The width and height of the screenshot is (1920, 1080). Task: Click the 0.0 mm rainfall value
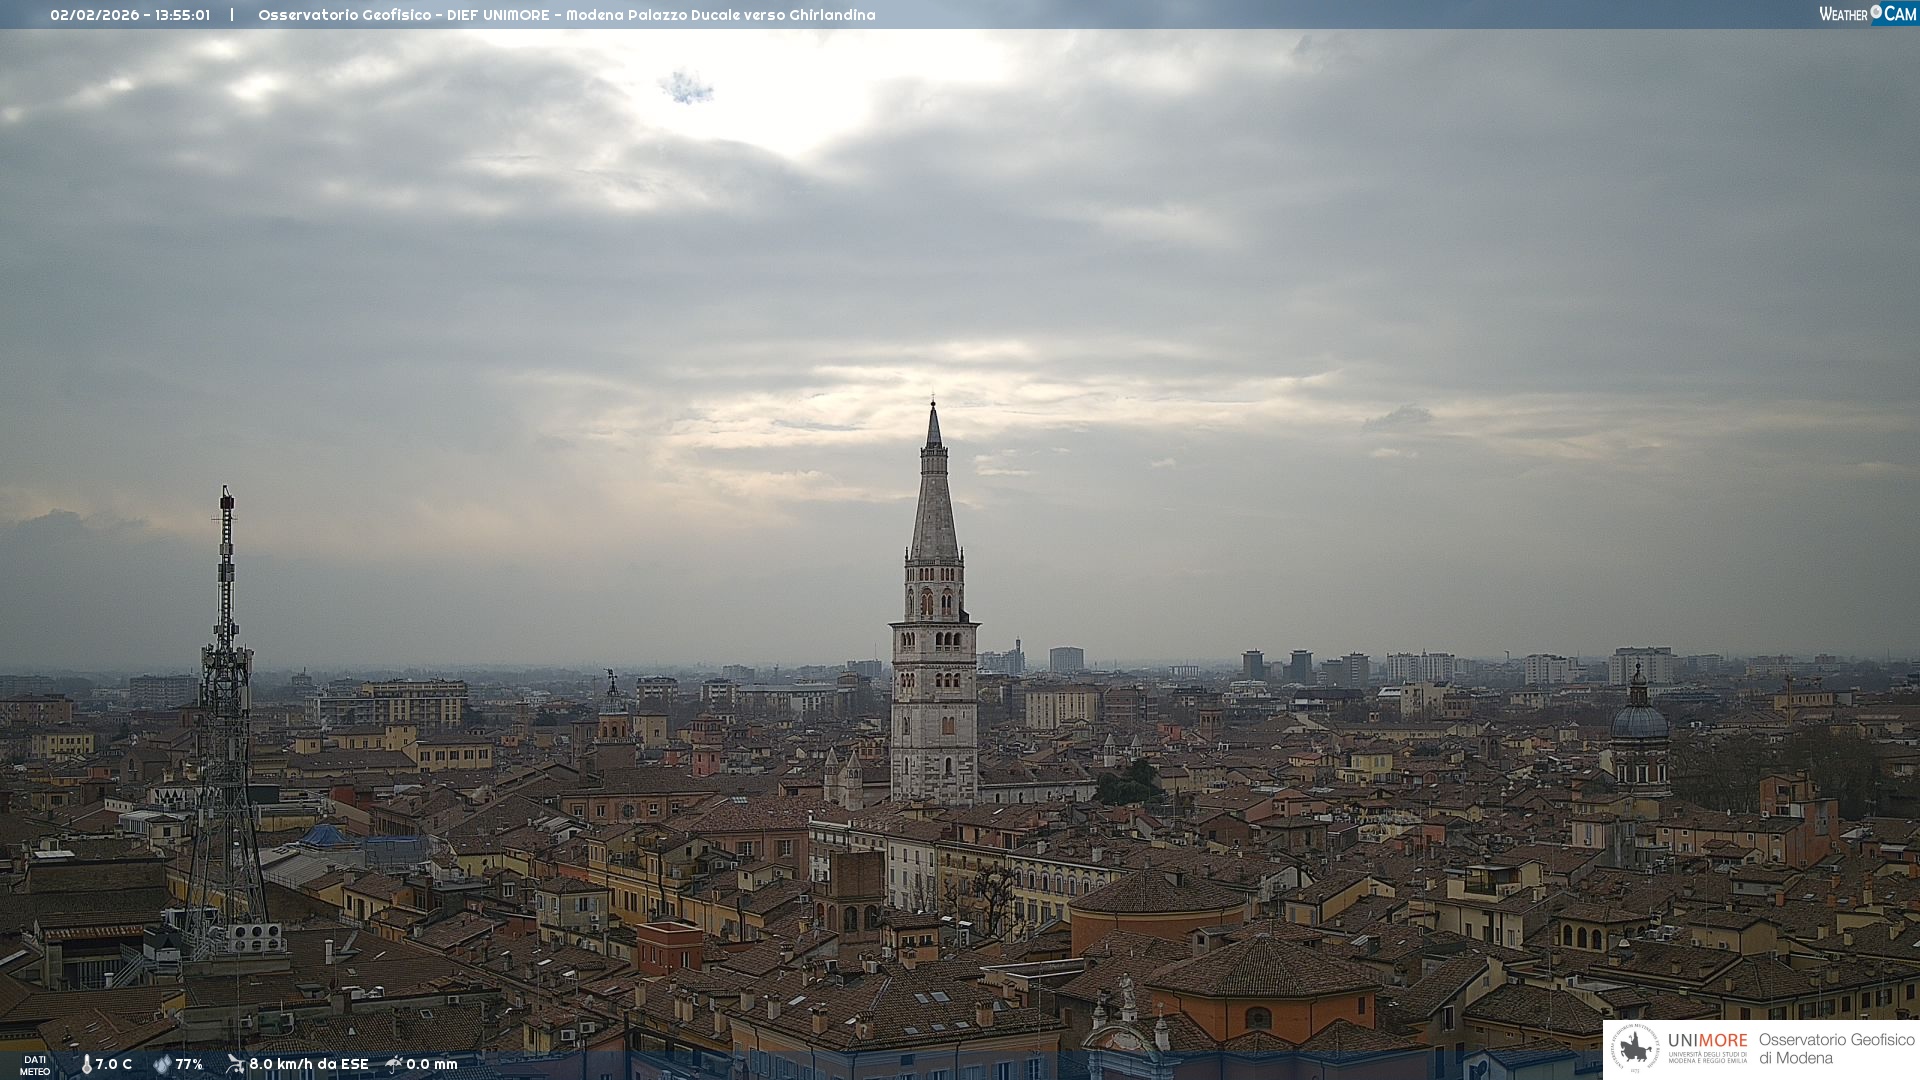(x=431, y=1064)
